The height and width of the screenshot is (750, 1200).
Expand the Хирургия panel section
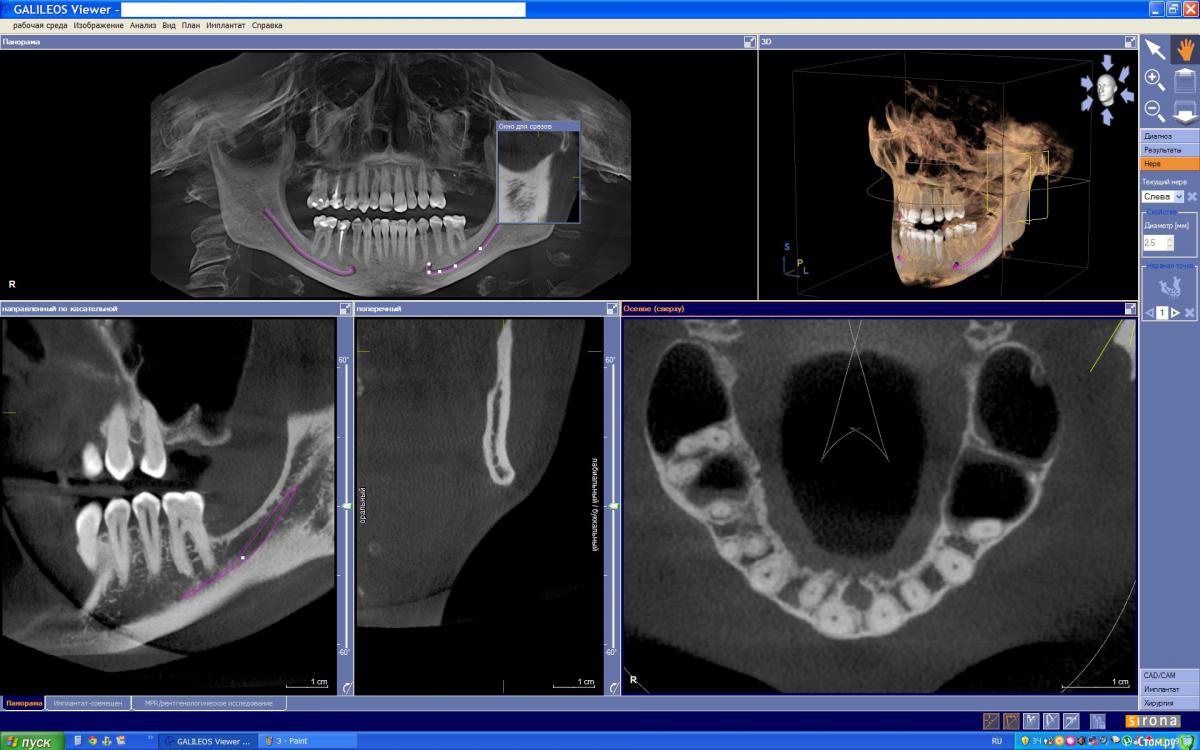pos(1169,703)
